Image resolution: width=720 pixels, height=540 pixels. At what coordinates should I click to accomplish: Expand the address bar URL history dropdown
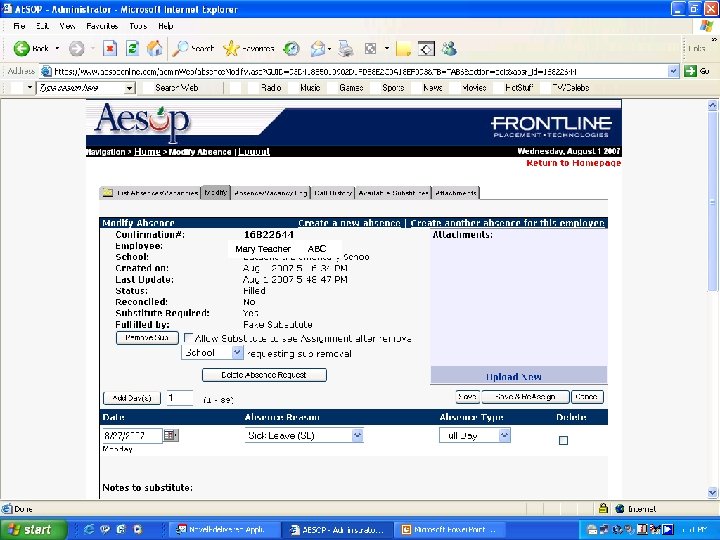click(673, 71)
